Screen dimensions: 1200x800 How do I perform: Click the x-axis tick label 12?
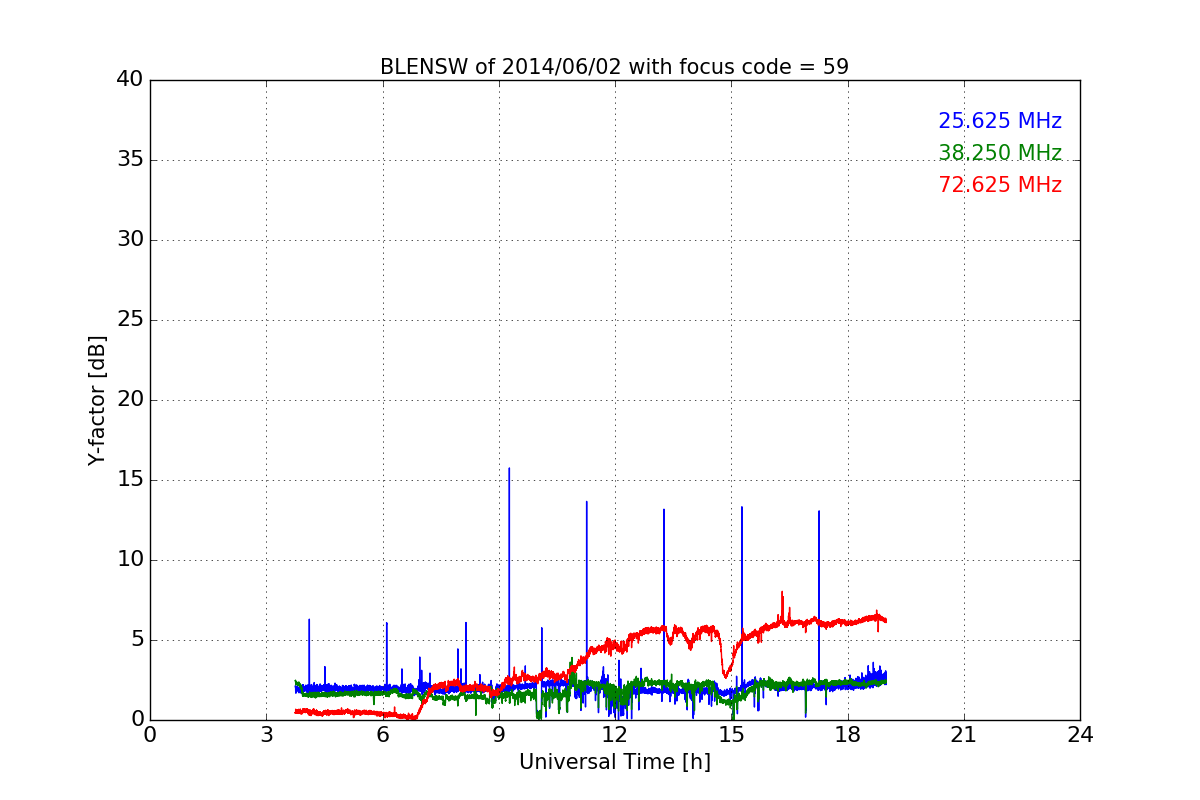coord(615,734)
